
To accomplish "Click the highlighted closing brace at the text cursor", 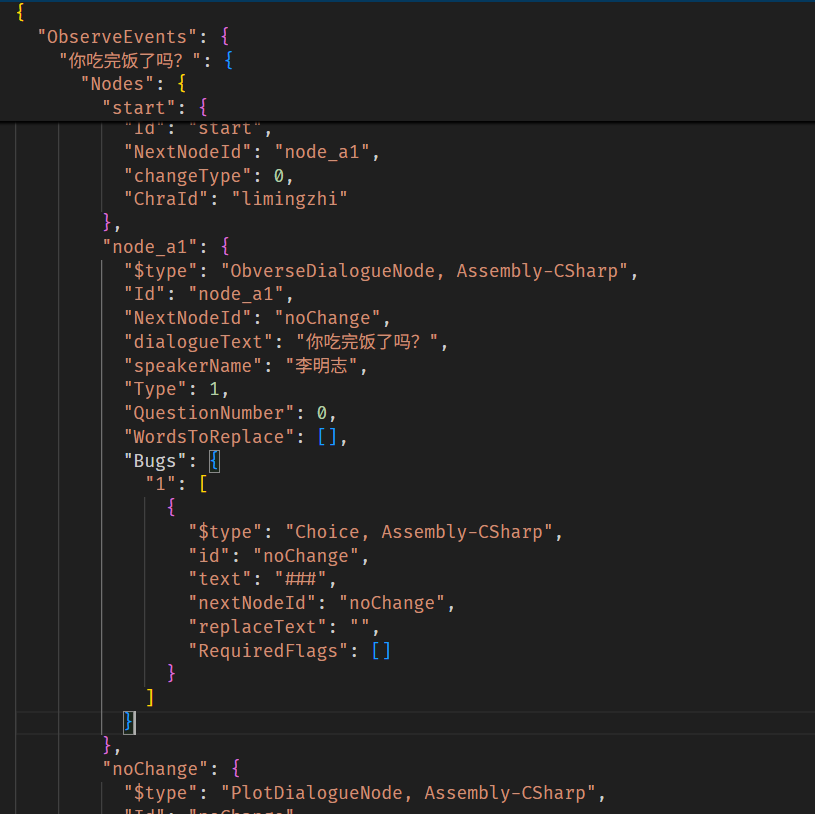I will pyautogui.click(x=129, y=721).
